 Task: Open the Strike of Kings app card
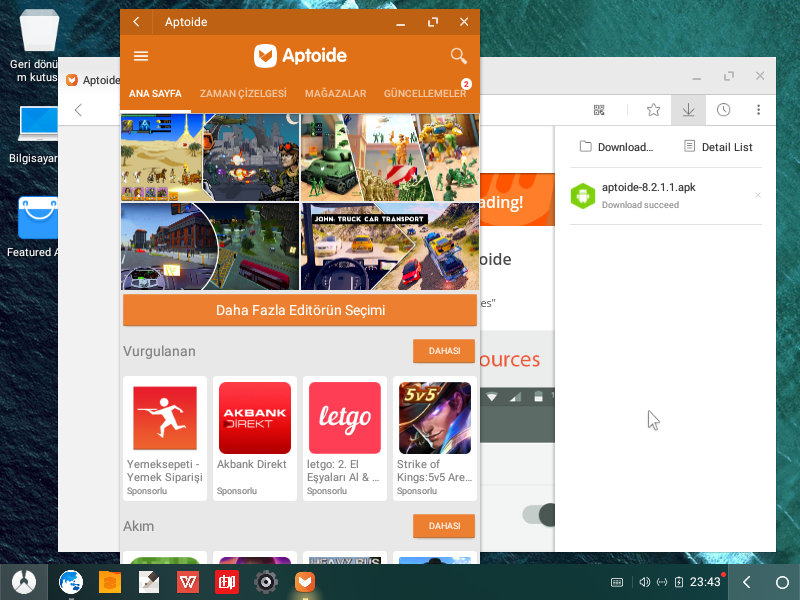(435, 438)
